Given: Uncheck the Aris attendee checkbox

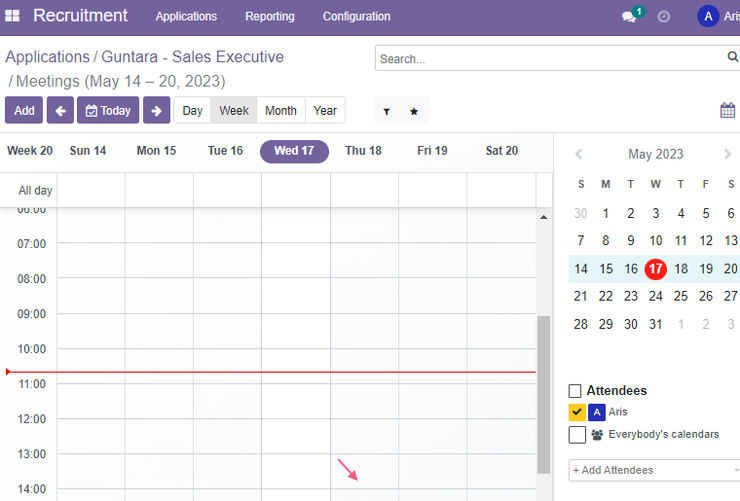Looking at the screenshot, I should click(577, 412).
